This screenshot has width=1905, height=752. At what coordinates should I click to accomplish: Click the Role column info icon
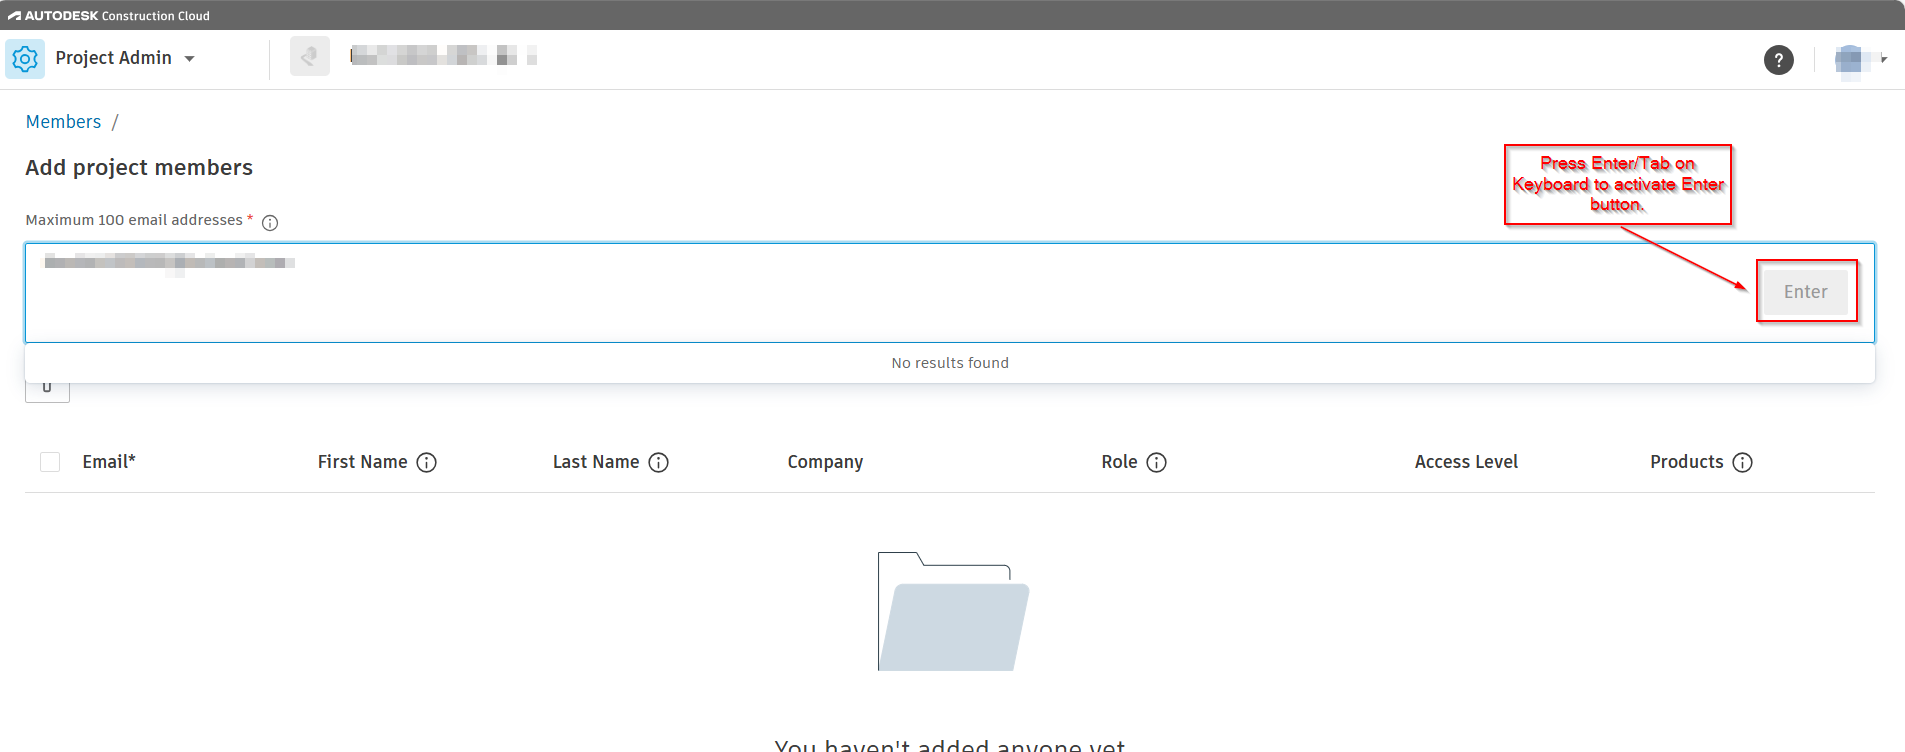pyautogui.click(x=1157, y=462)
